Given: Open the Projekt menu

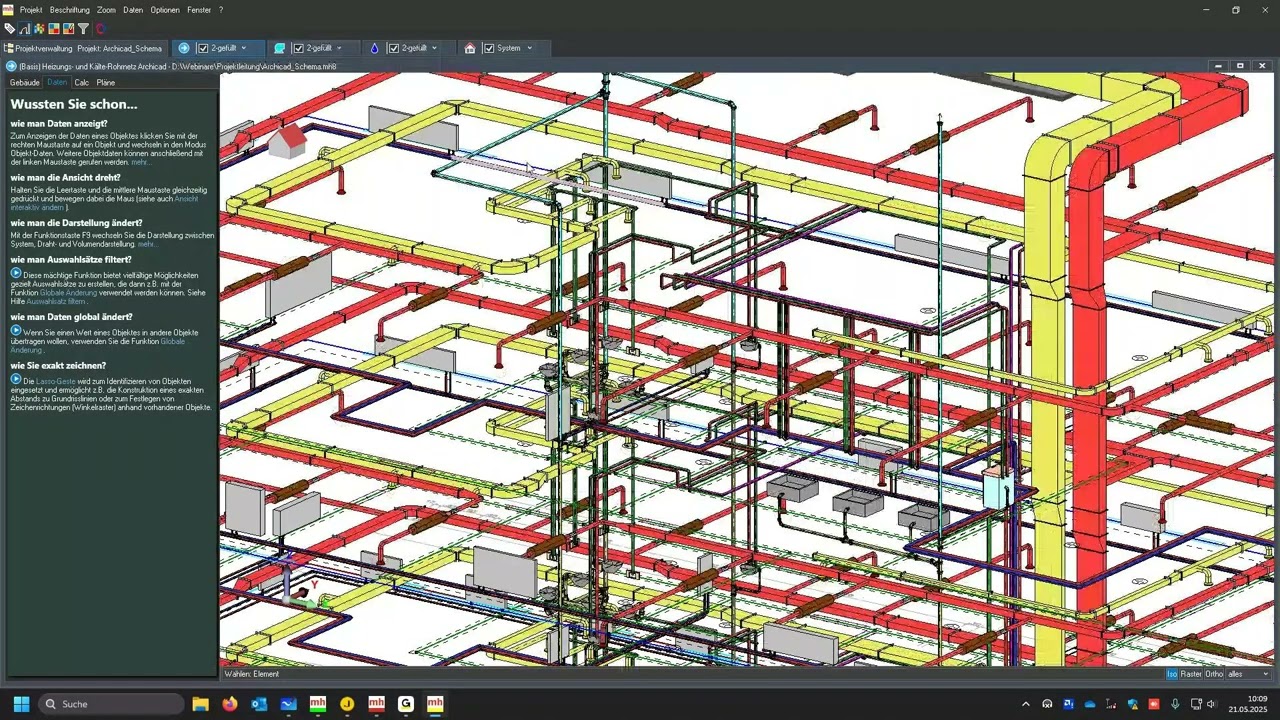Looking at the screenshot, I should 31,9.
